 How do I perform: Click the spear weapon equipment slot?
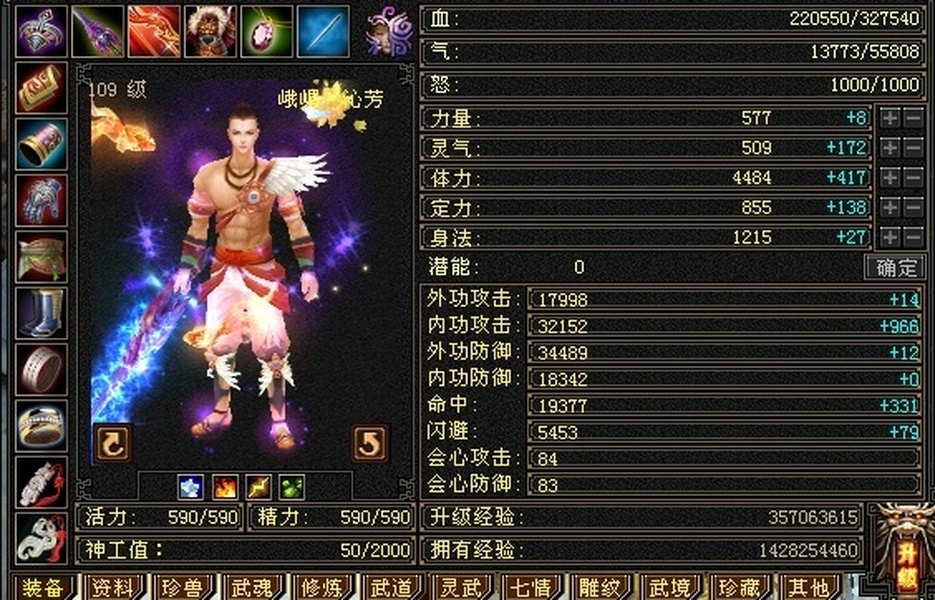point(98,31)
